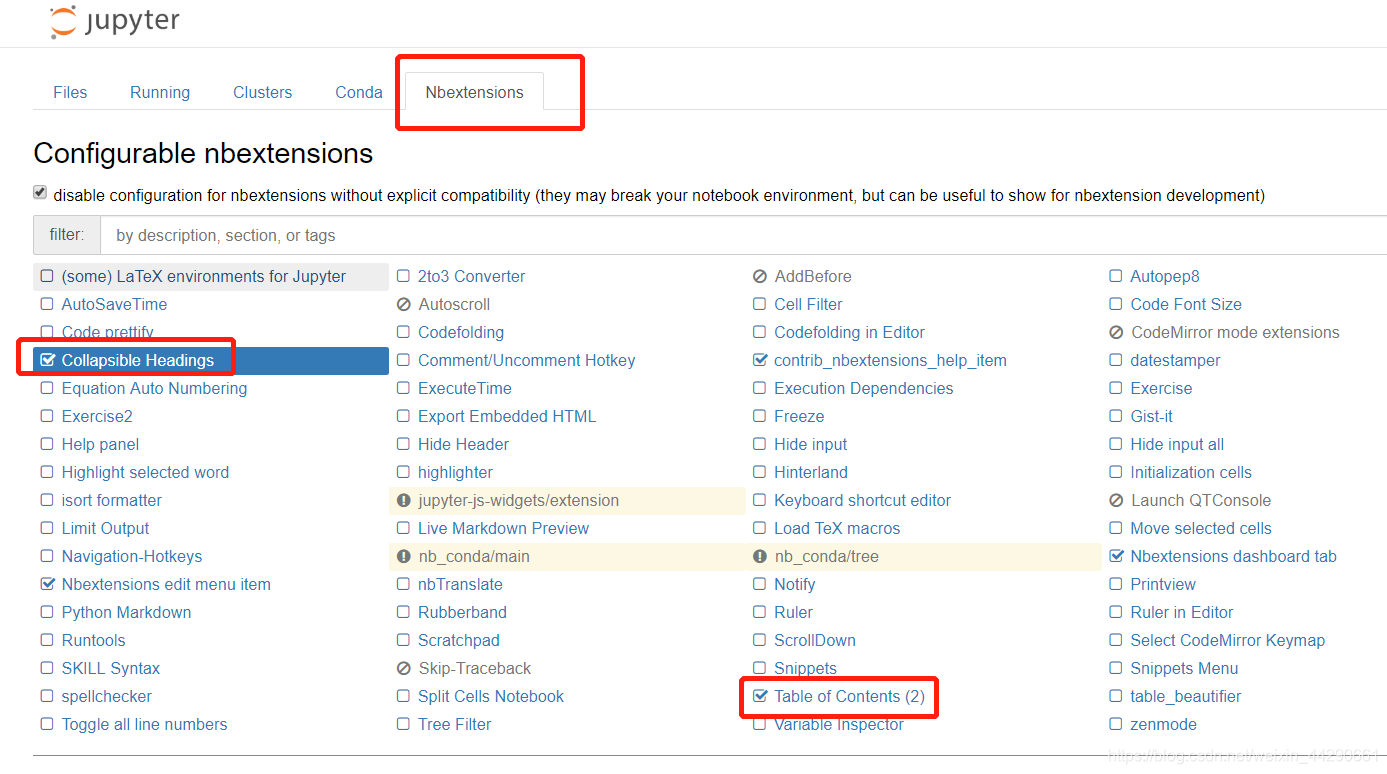Enable the ScrollDown checkbox

tap(760, 640)
